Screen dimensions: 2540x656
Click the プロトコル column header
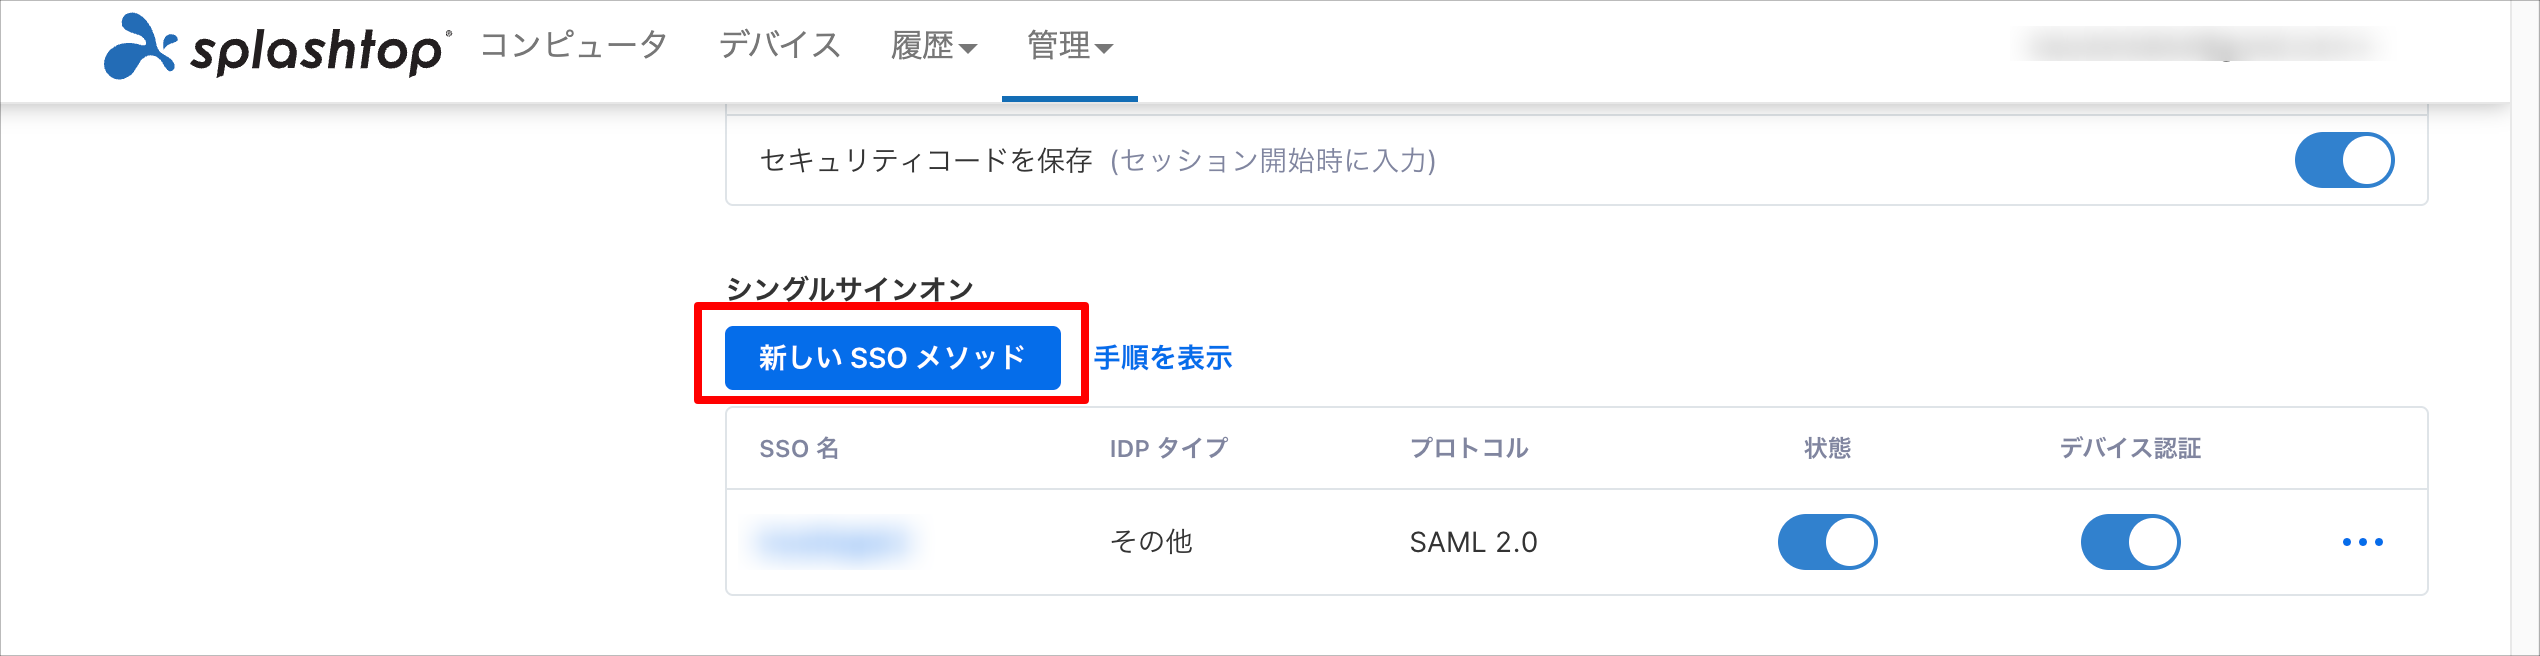click(x=1469, y=448)
